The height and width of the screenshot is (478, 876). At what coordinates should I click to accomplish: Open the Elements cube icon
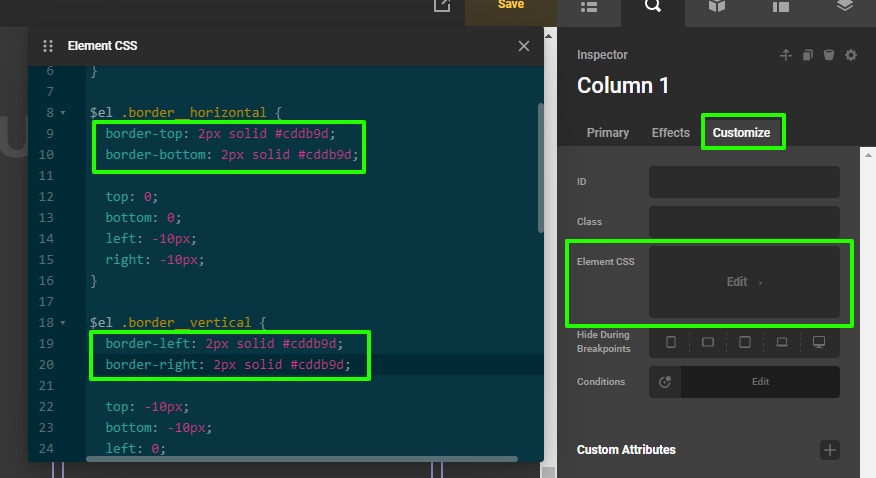coord(716,6)
